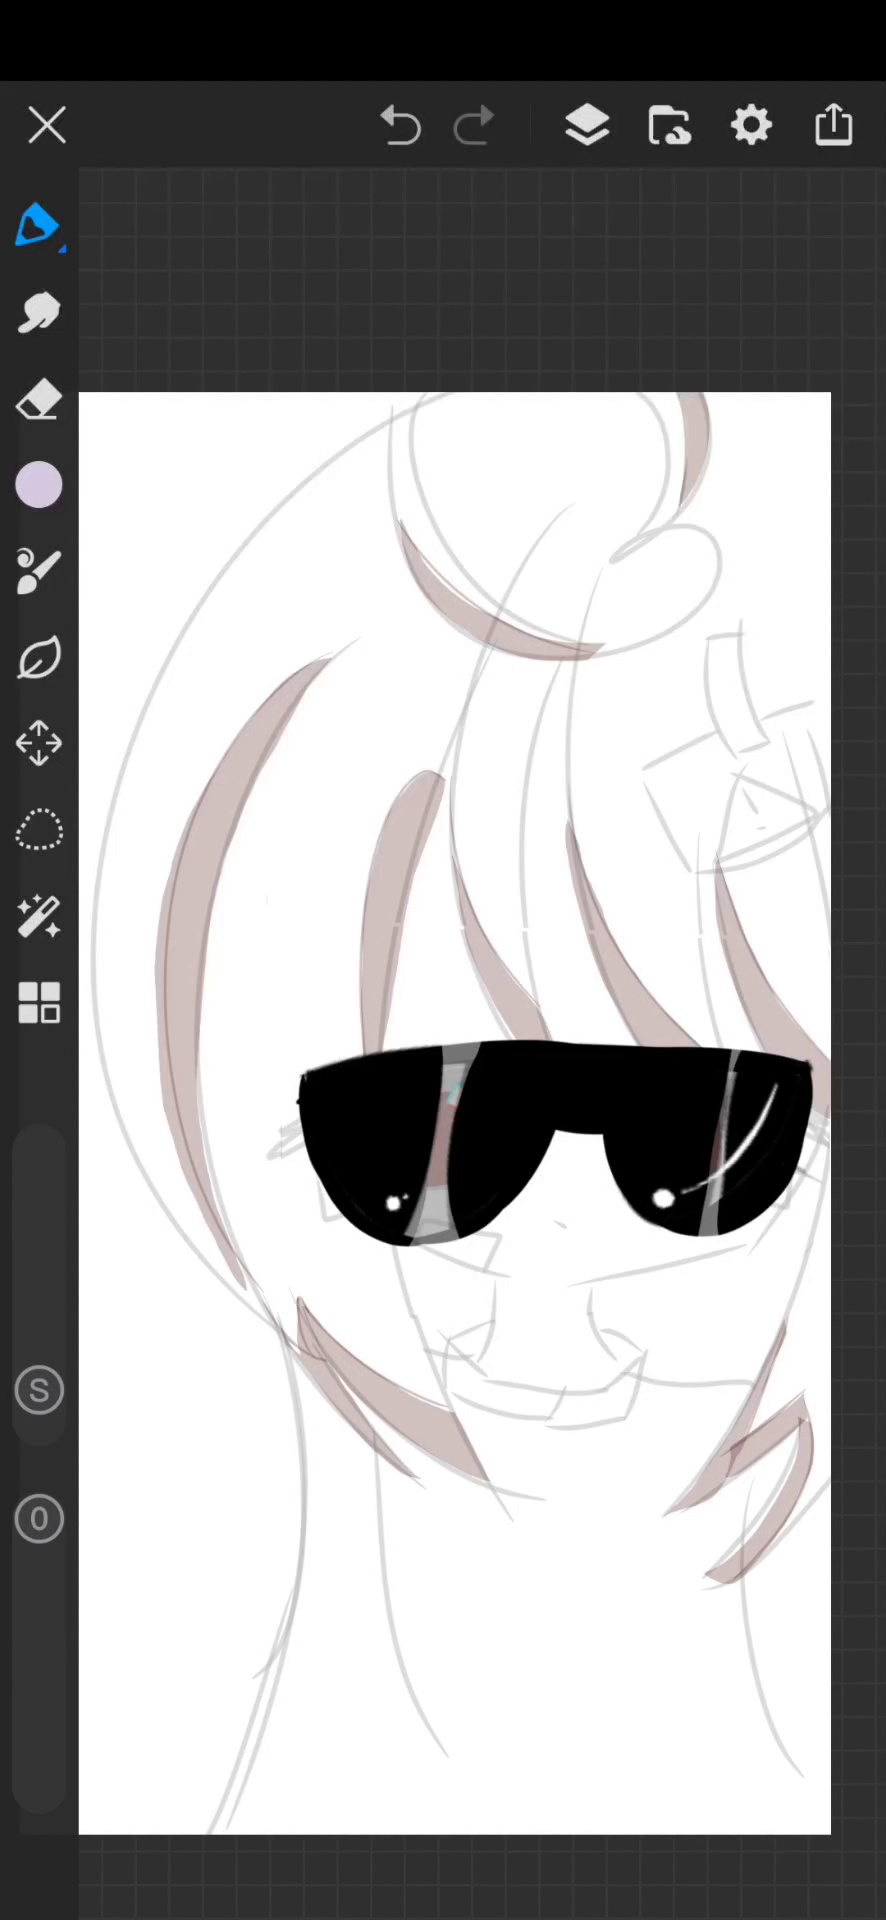Open the image import folder icon

669,126
